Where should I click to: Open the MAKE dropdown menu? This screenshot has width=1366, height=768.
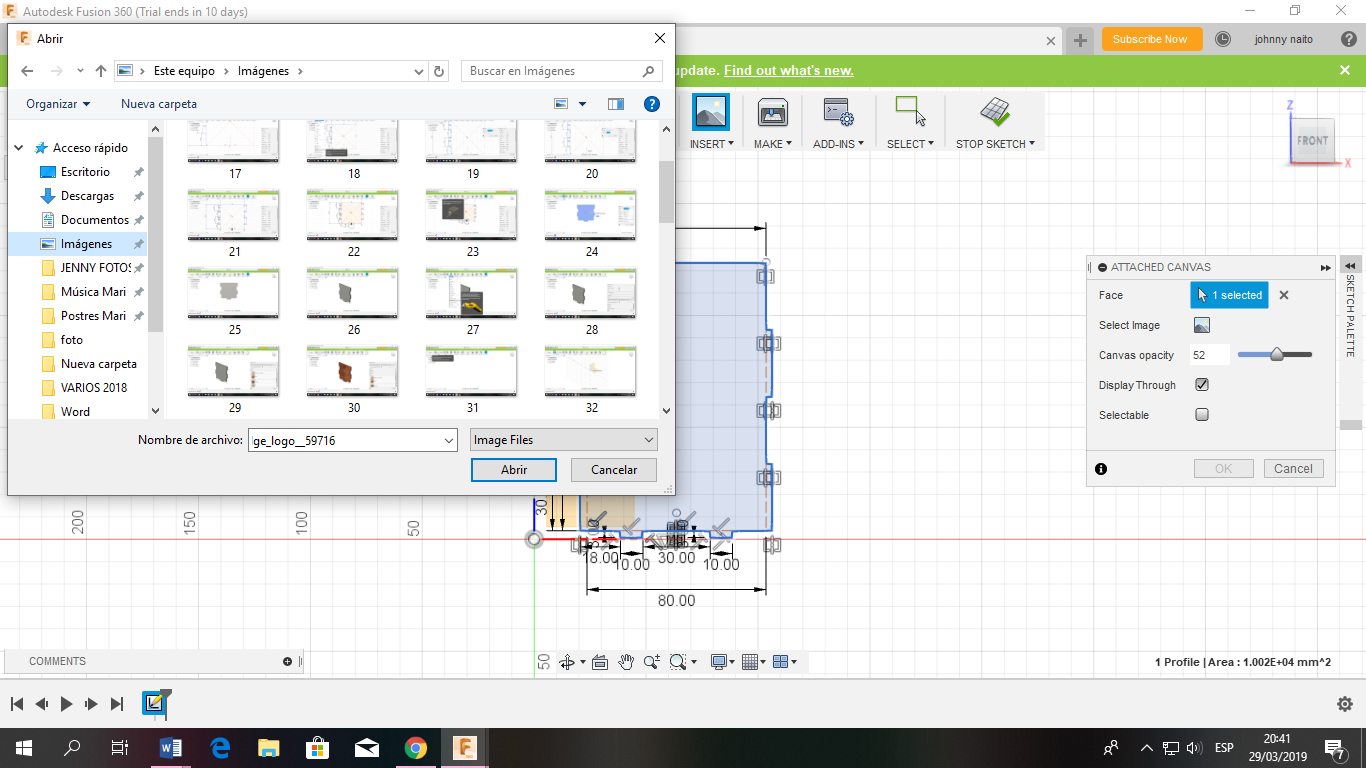point(773,144)
